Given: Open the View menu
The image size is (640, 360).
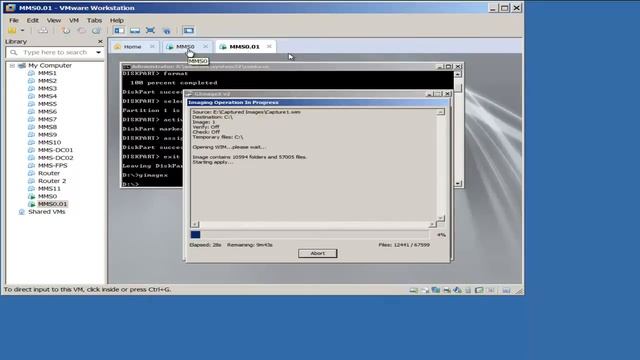Looking at the screenshot, I should pyautogui.click(x=53, y=20).
